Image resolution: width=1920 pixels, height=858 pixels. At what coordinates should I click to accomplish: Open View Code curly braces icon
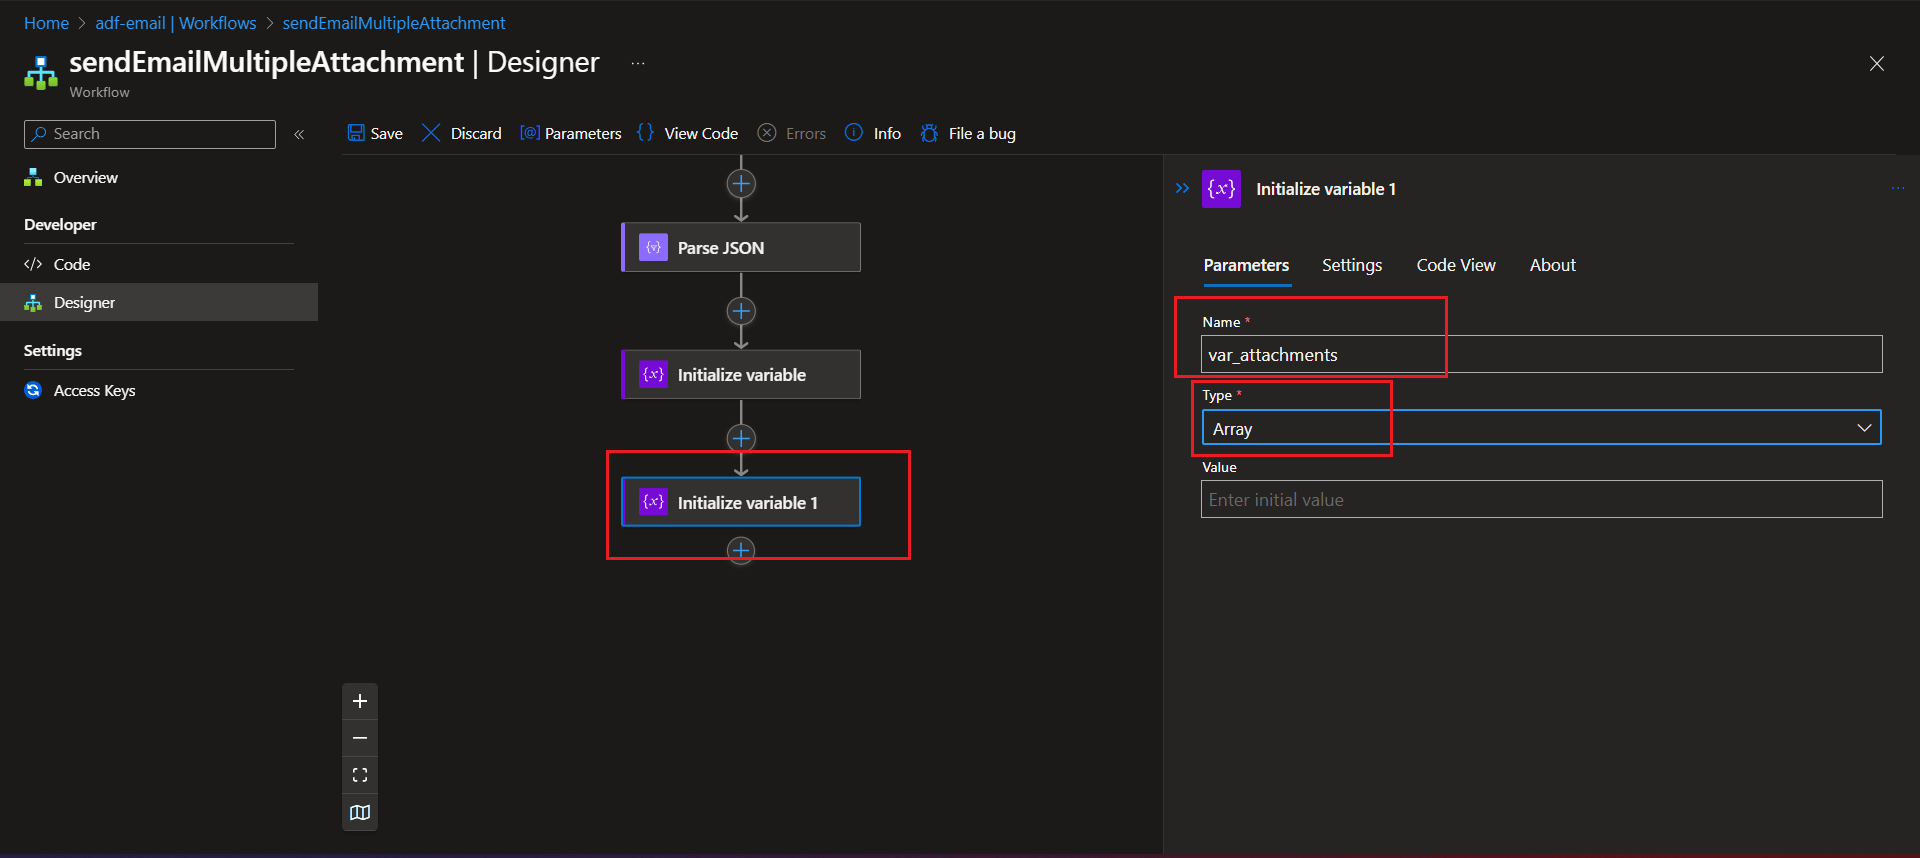[x=646, y=133]
